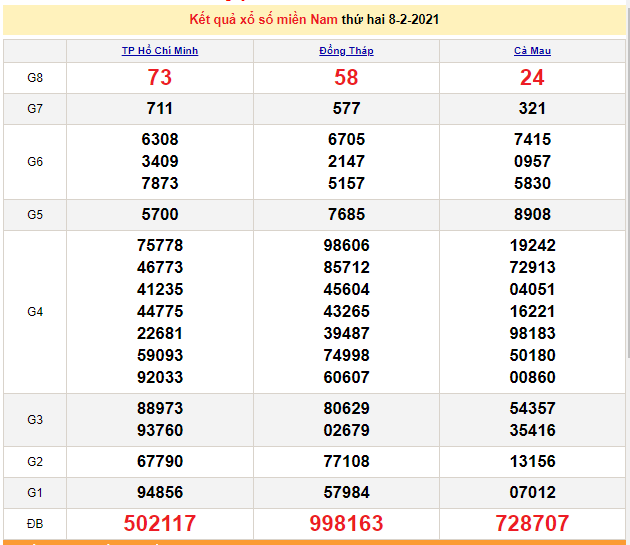The height and width of the screenshot is (545, 630).
Task: Click the ĐB special prize row label
Action: coord(35,523)
